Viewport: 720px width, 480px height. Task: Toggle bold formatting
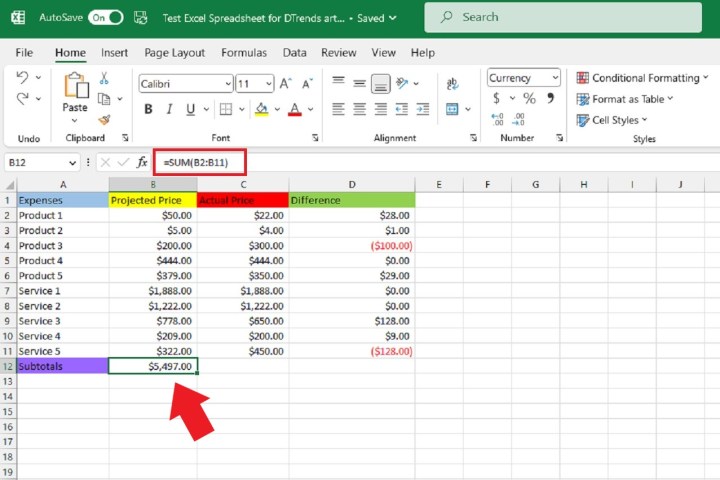click(x=146, y=110)
